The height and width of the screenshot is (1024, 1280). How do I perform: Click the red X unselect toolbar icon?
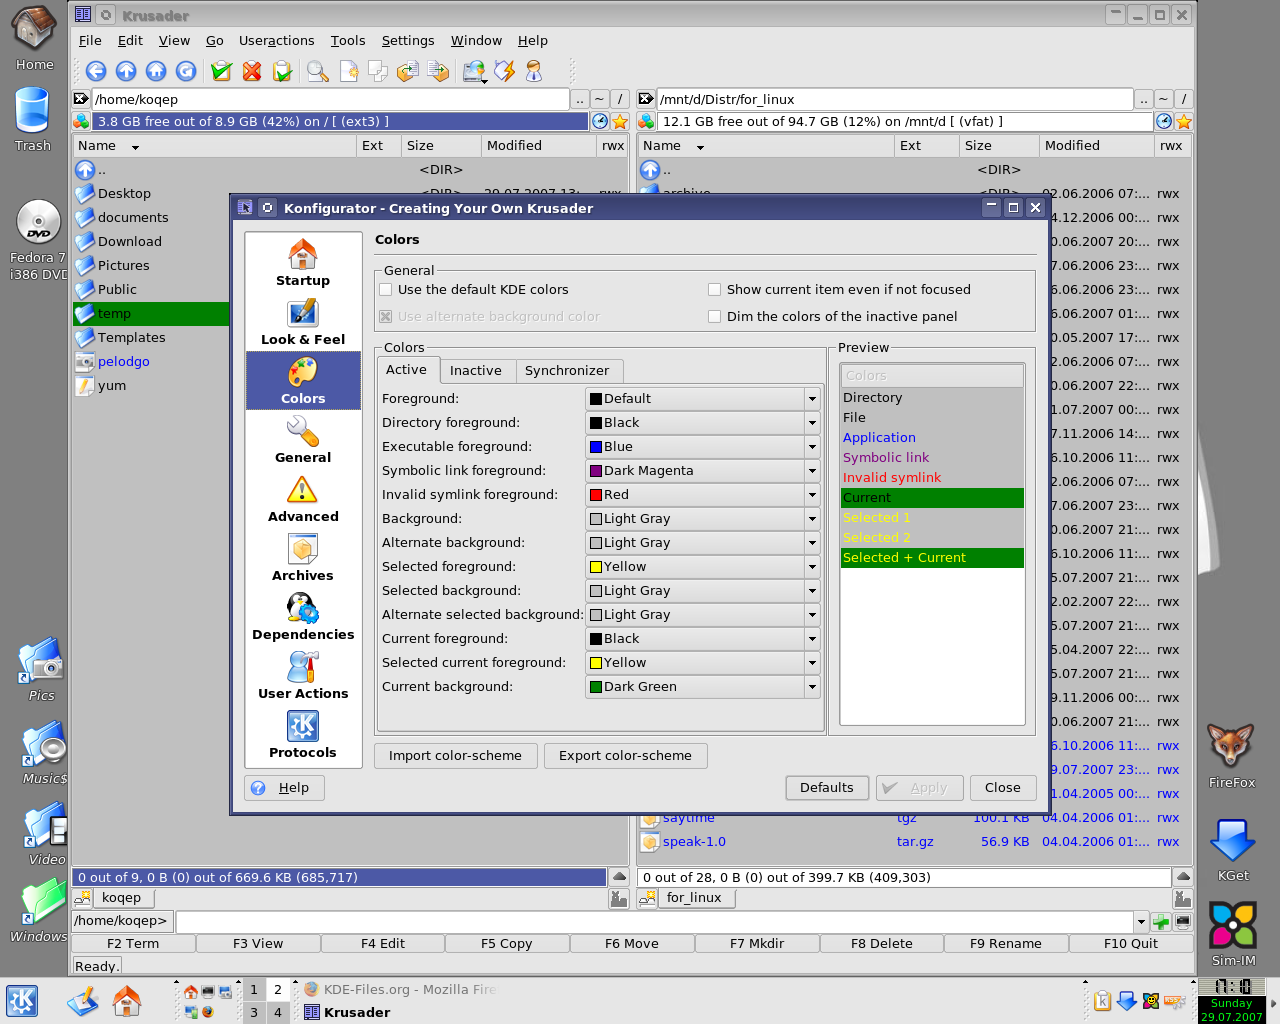tap(252, 70)
